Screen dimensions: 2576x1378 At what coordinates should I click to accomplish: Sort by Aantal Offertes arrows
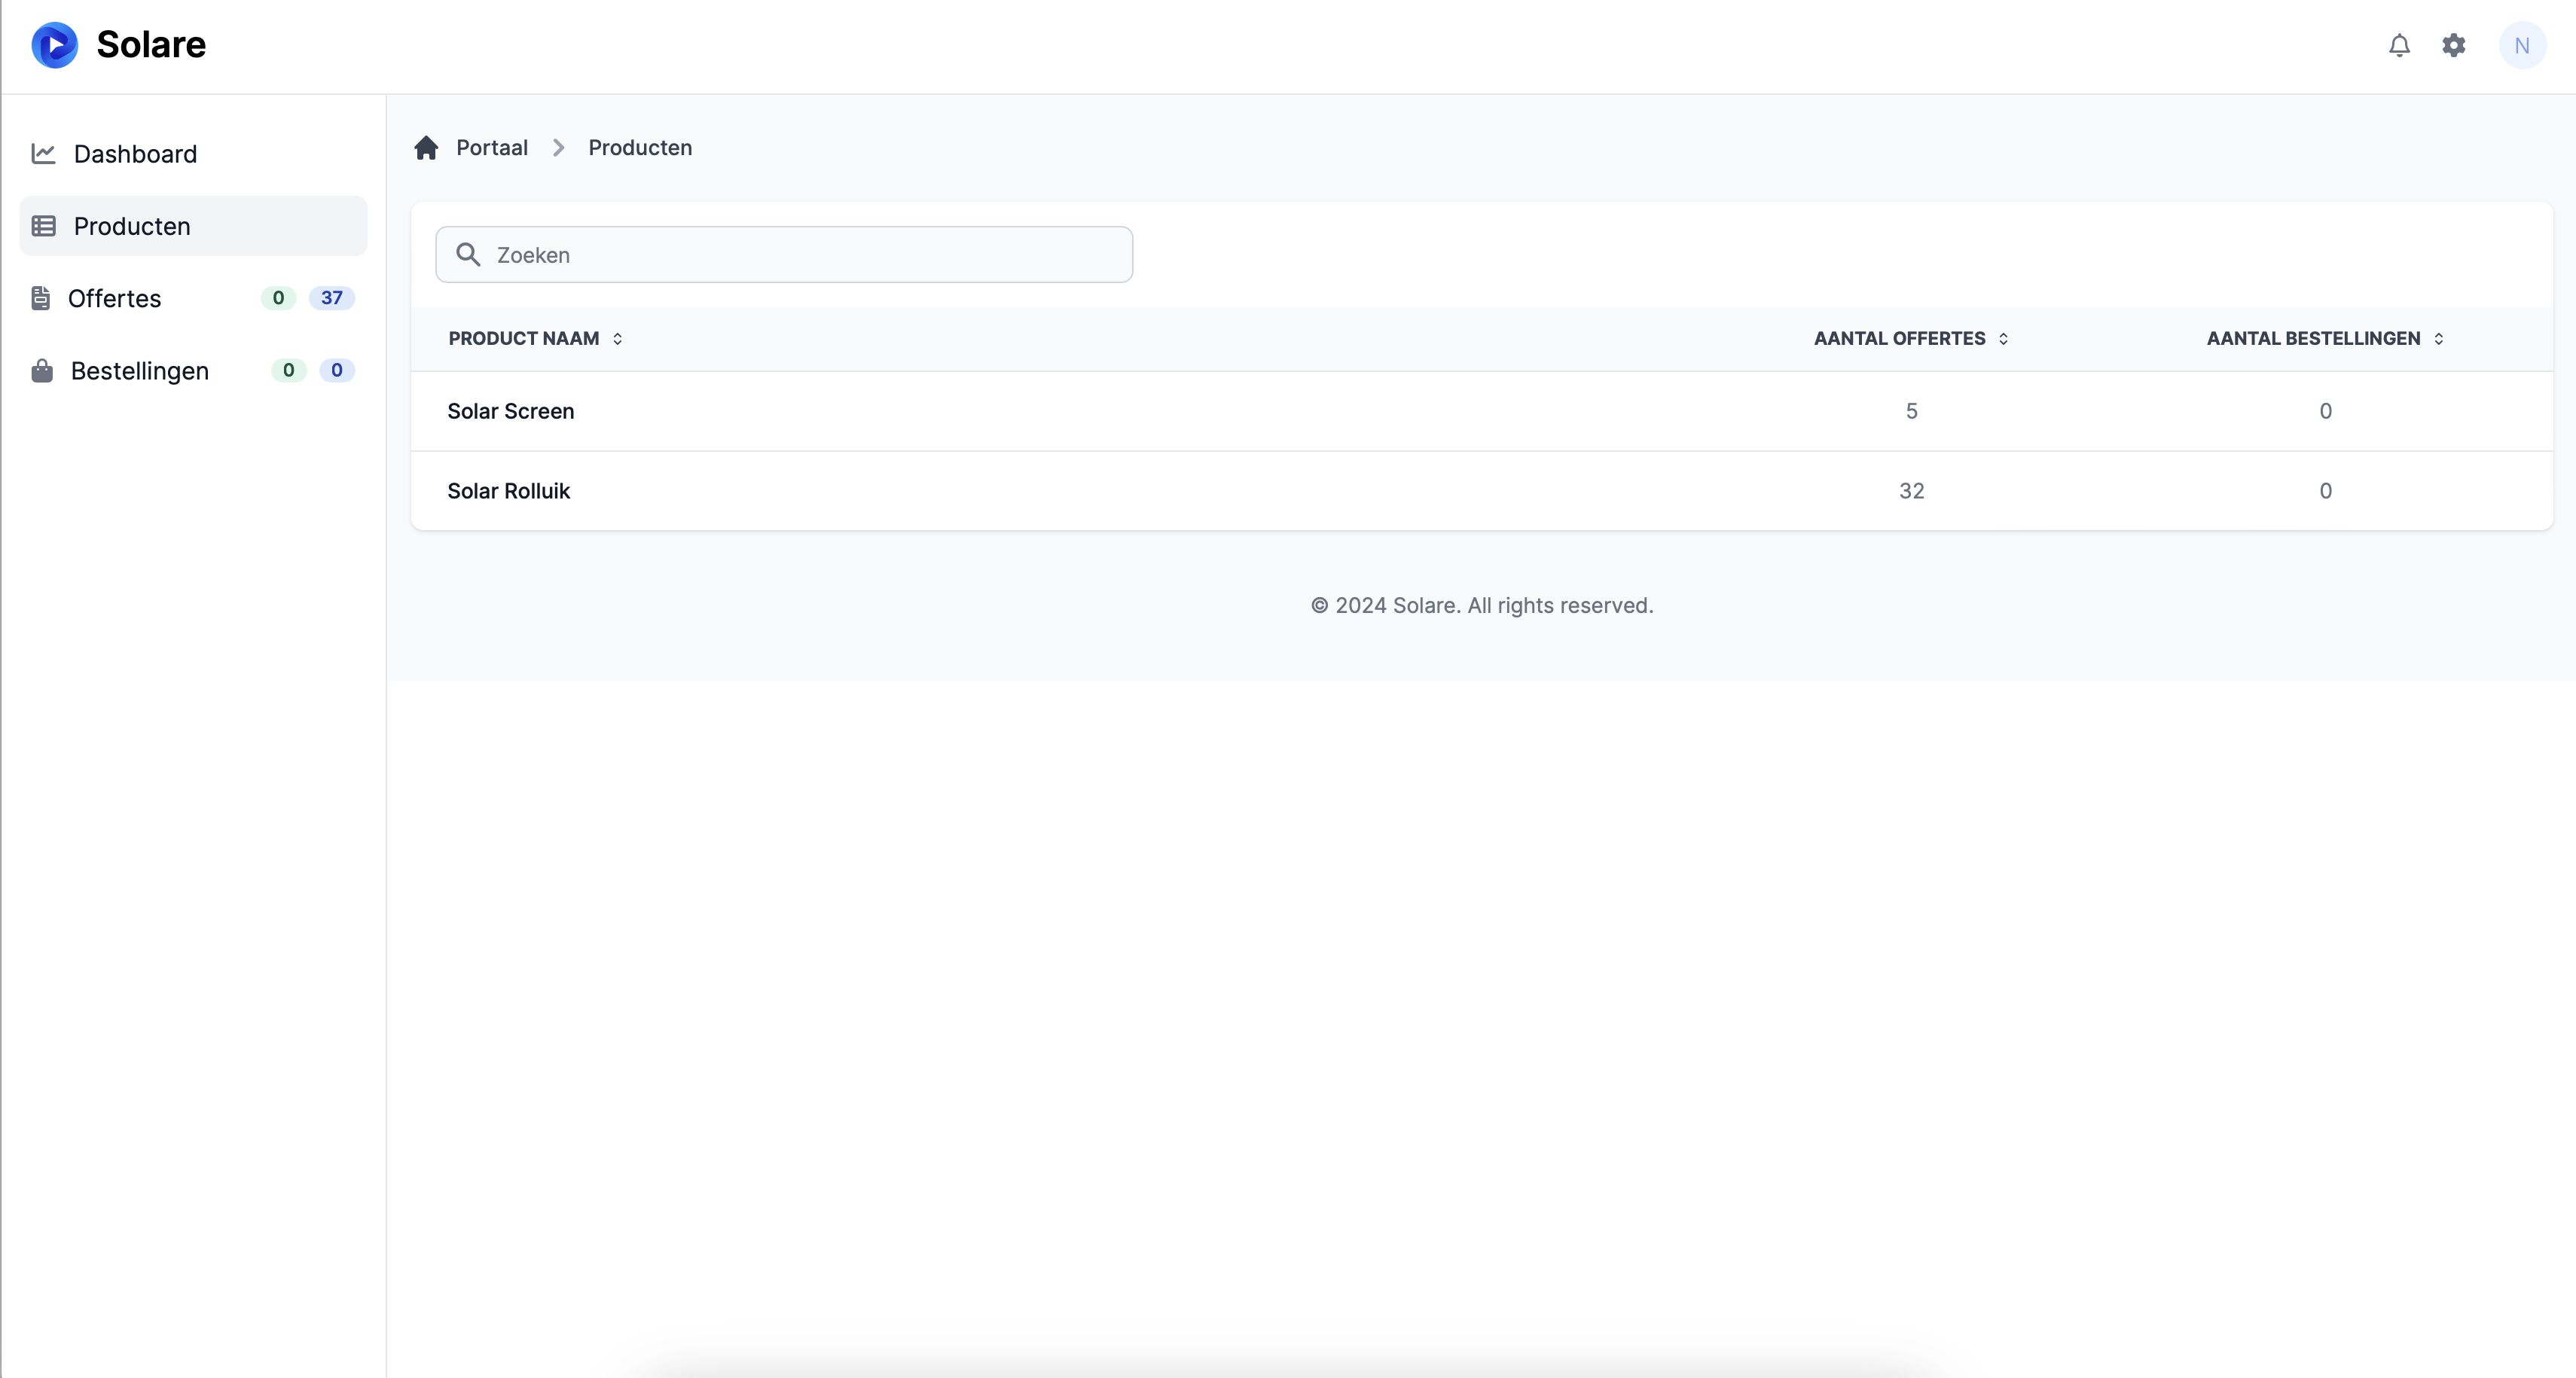click(2003, 339)
